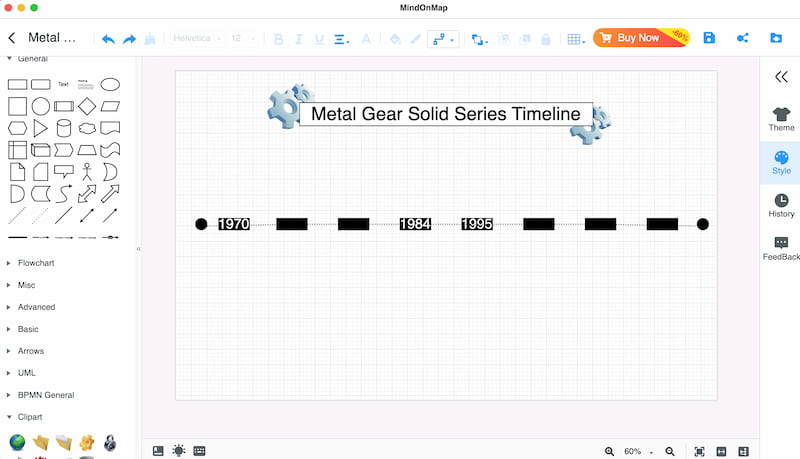Select the cylinder shape
The height and width of the screenshot is (459, 800).
(64, 128)
